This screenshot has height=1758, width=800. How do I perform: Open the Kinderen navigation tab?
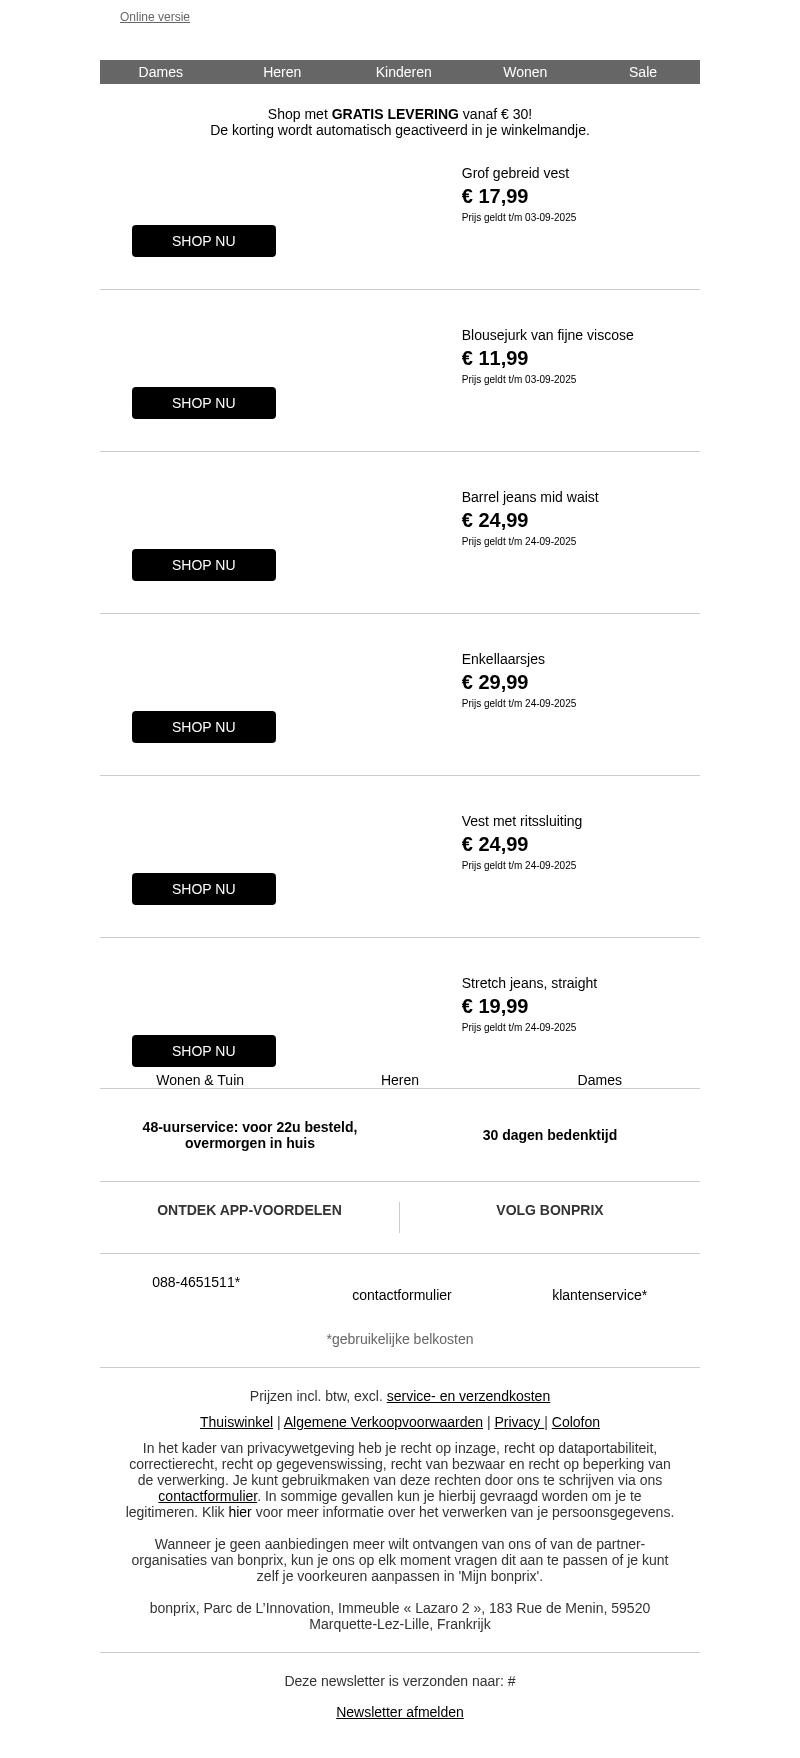(x=403, y=72)
